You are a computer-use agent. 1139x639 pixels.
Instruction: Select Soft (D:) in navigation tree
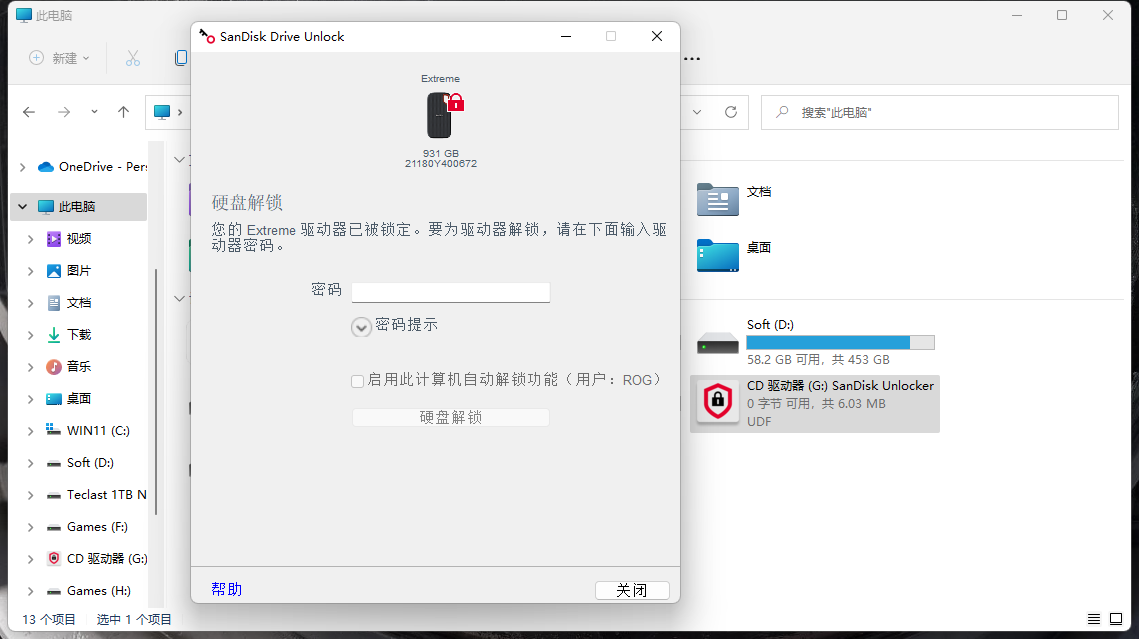pos(80,463)
